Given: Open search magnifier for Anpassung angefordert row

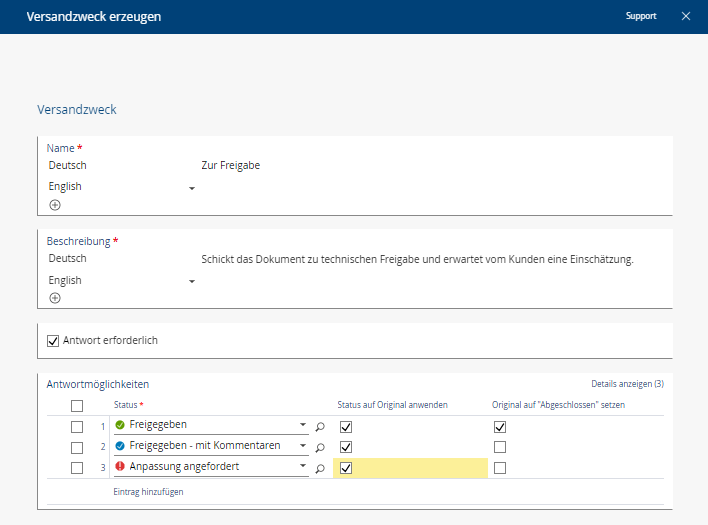Looking at the screenshot, I should (320, 468).
